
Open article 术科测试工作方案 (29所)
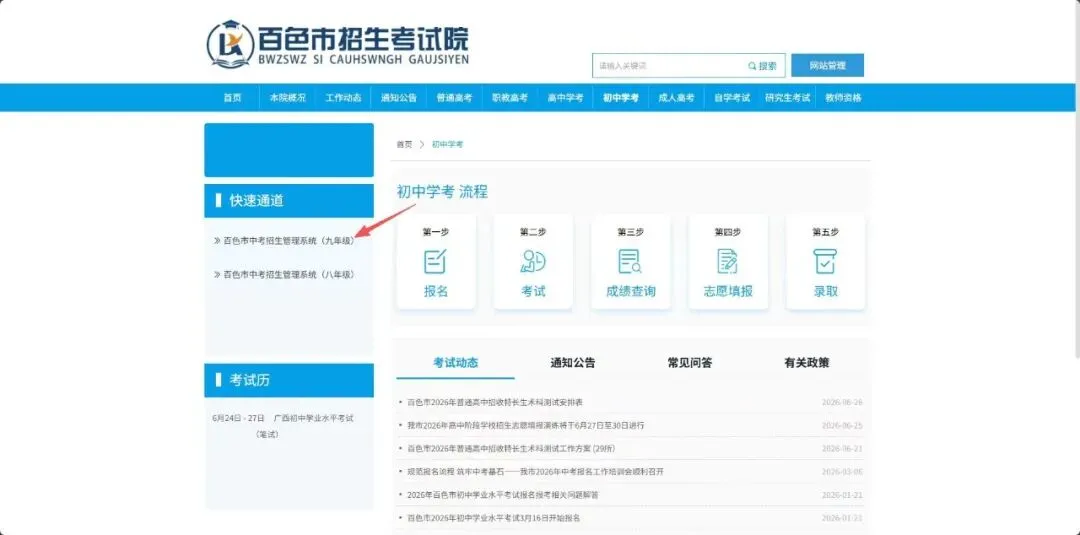510,448
